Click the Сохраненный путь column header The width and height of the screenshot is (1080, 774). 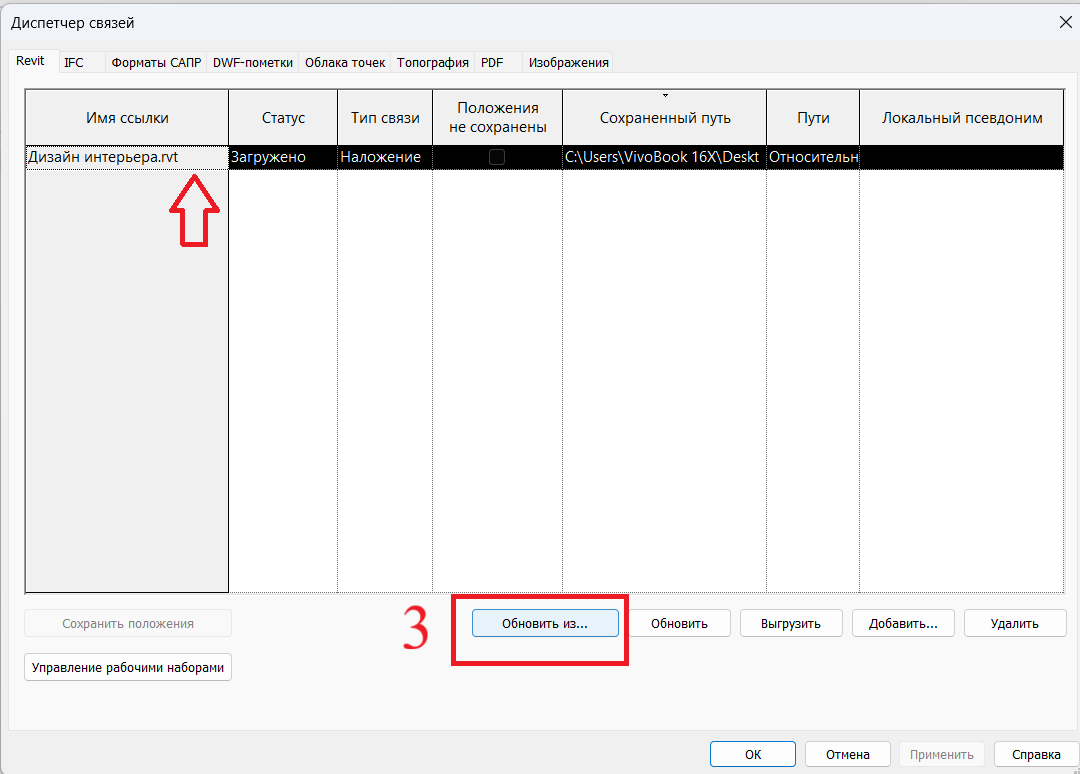click(665, 118)
